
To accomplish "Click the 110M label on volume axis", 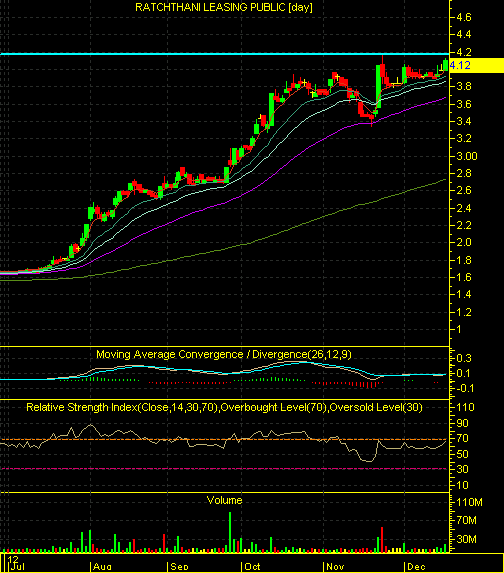I will click(x=469, y=502).
